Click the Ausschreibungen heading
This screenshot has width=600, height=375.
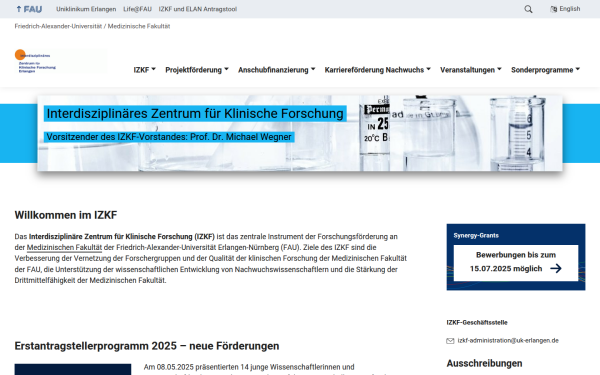tap(484, 363)
